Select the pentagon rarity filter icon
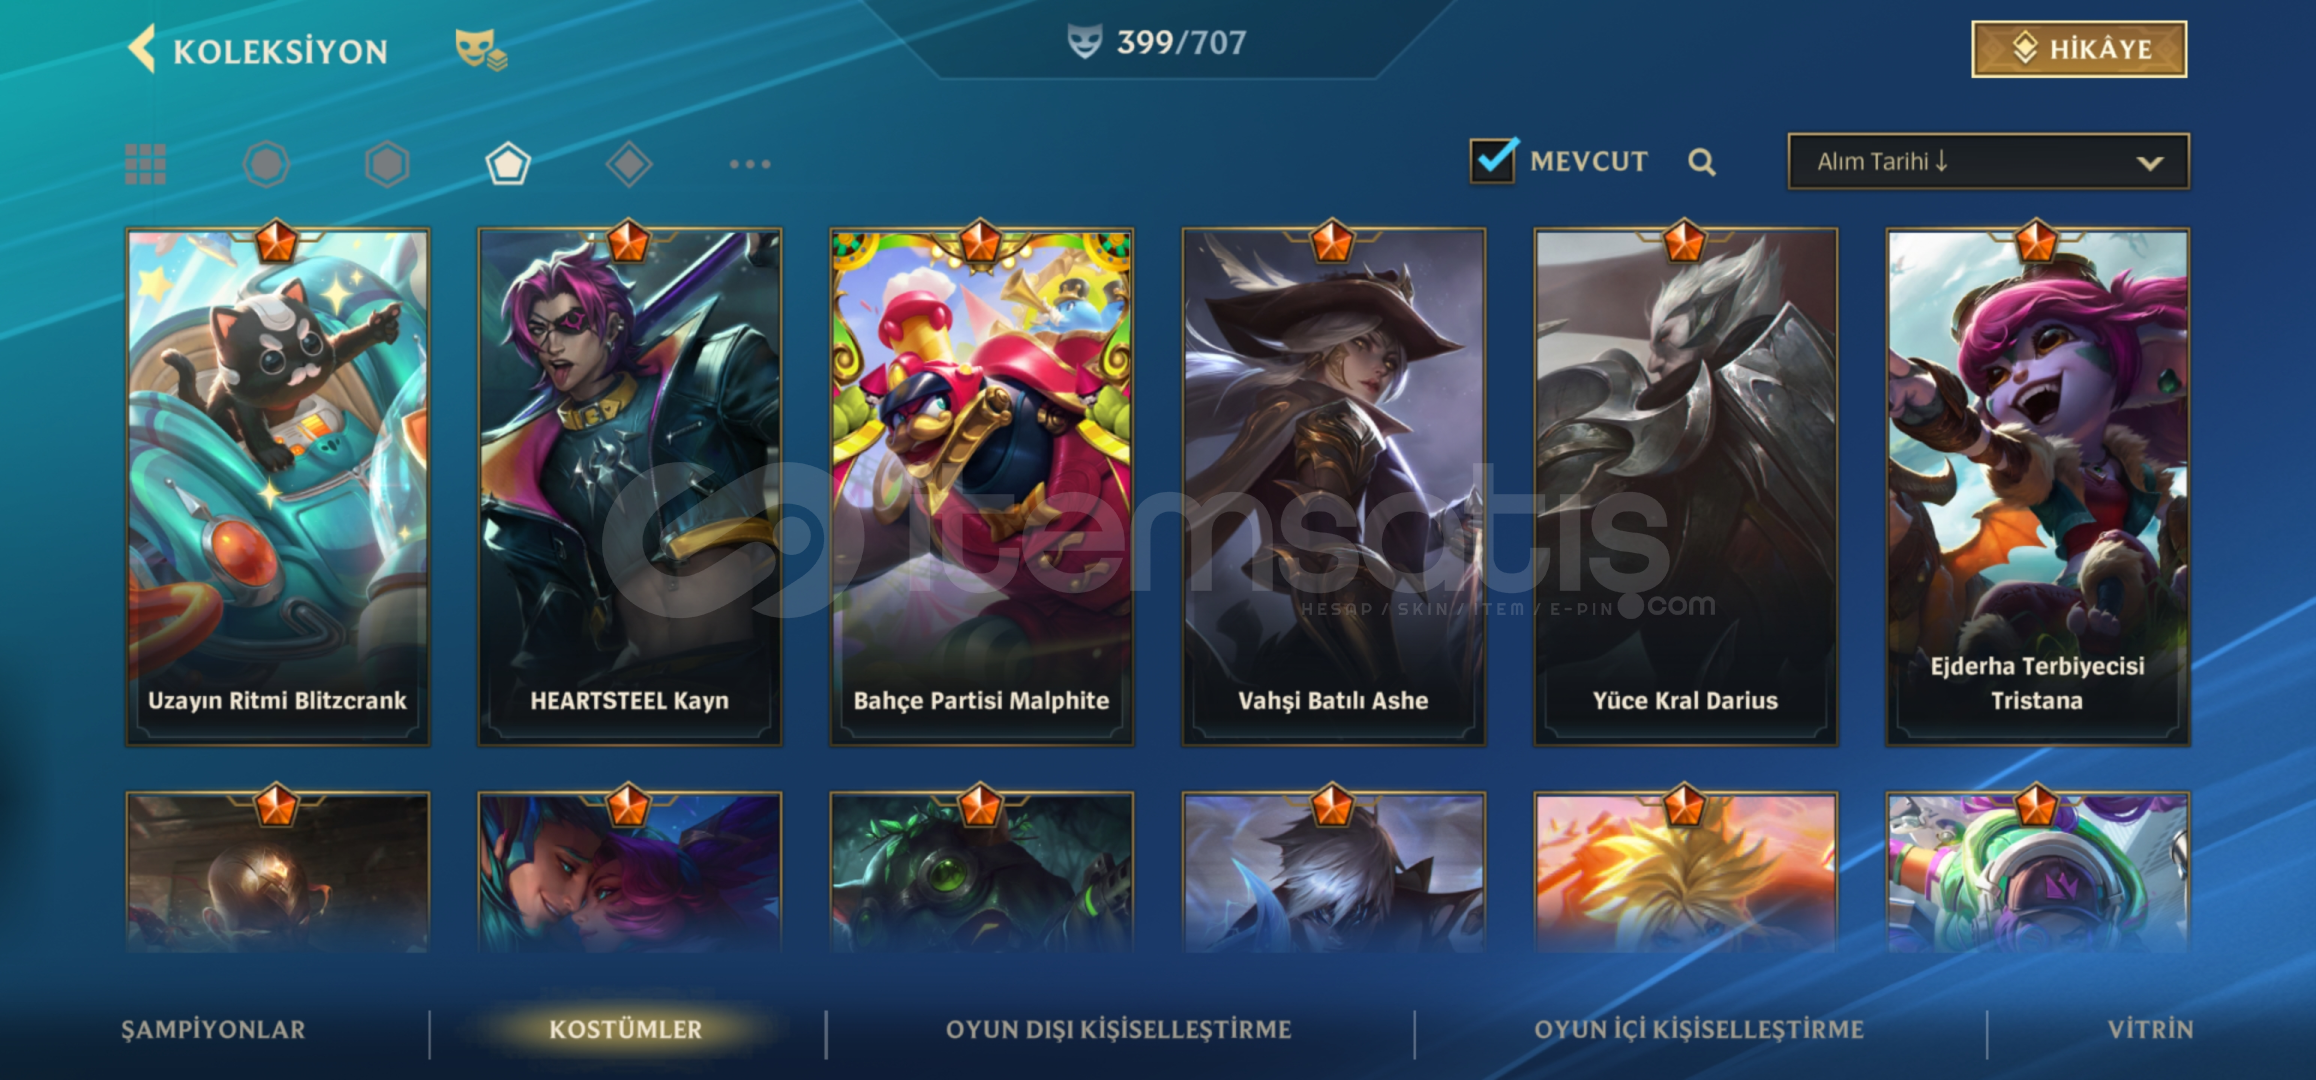Image resolution: width=2316 pixels, height=1080 pixels. coord(508,164)
